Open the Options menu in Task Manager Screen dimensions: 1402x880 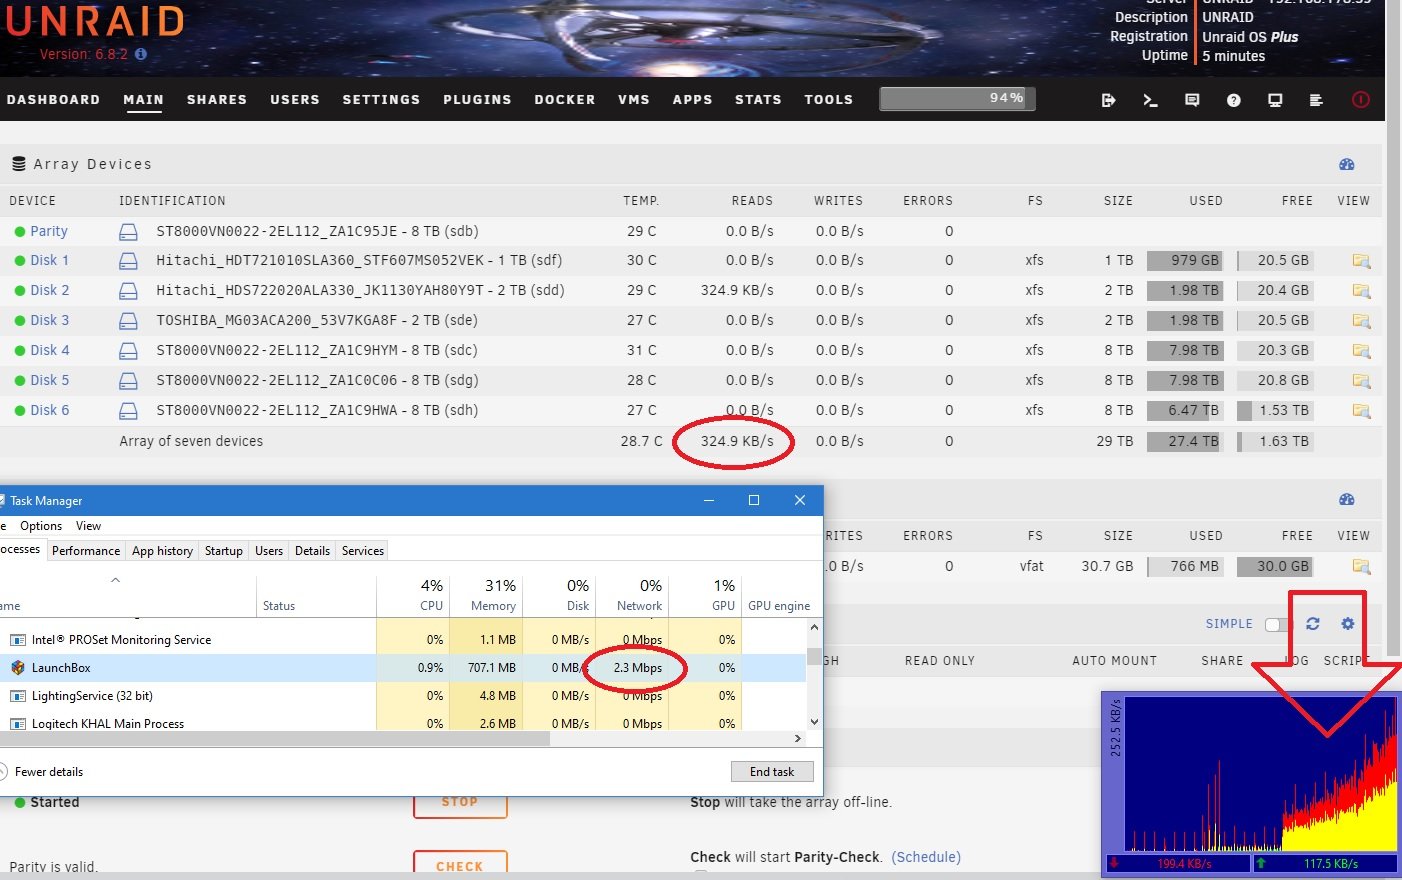click(x=41, y=526)
